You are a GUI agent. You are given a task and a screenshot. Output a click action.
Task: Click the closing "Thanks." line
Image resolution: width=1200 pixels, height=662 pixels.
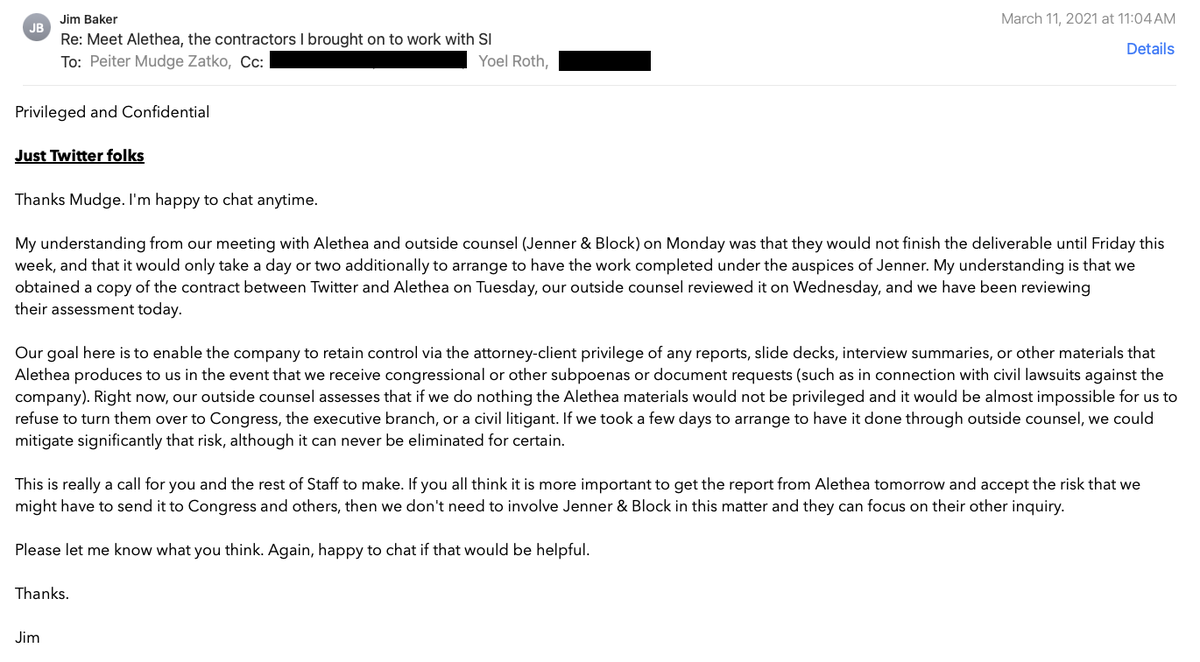point(42,594)
